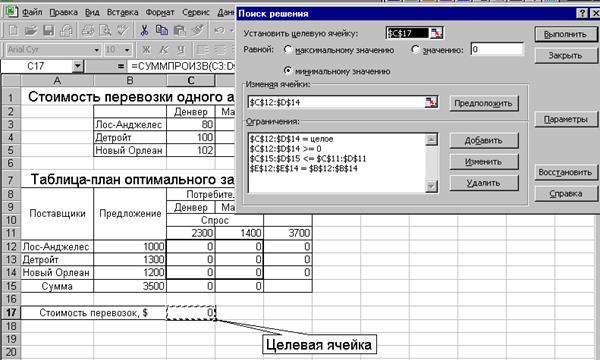This screenshot has height=360, width=600.
Task: Open print preview icon
Action: (x=104, y=31)
